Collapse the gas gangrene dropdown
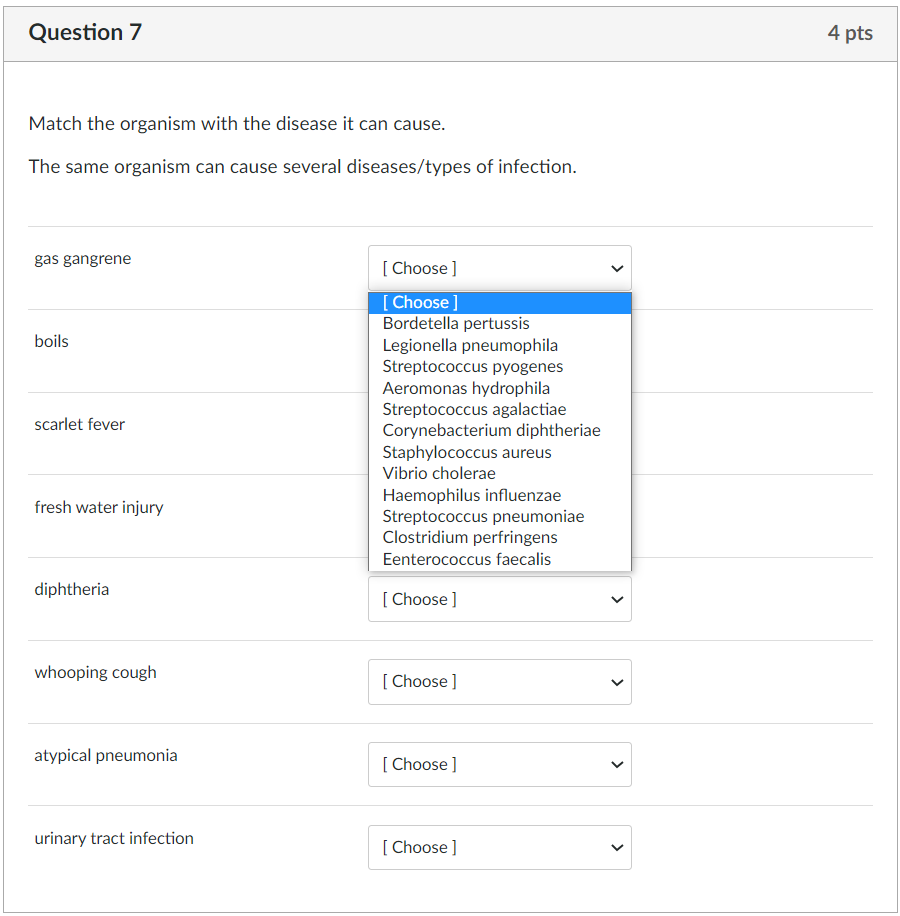Screen dimensions: 900x916 [x=499, y=268]
